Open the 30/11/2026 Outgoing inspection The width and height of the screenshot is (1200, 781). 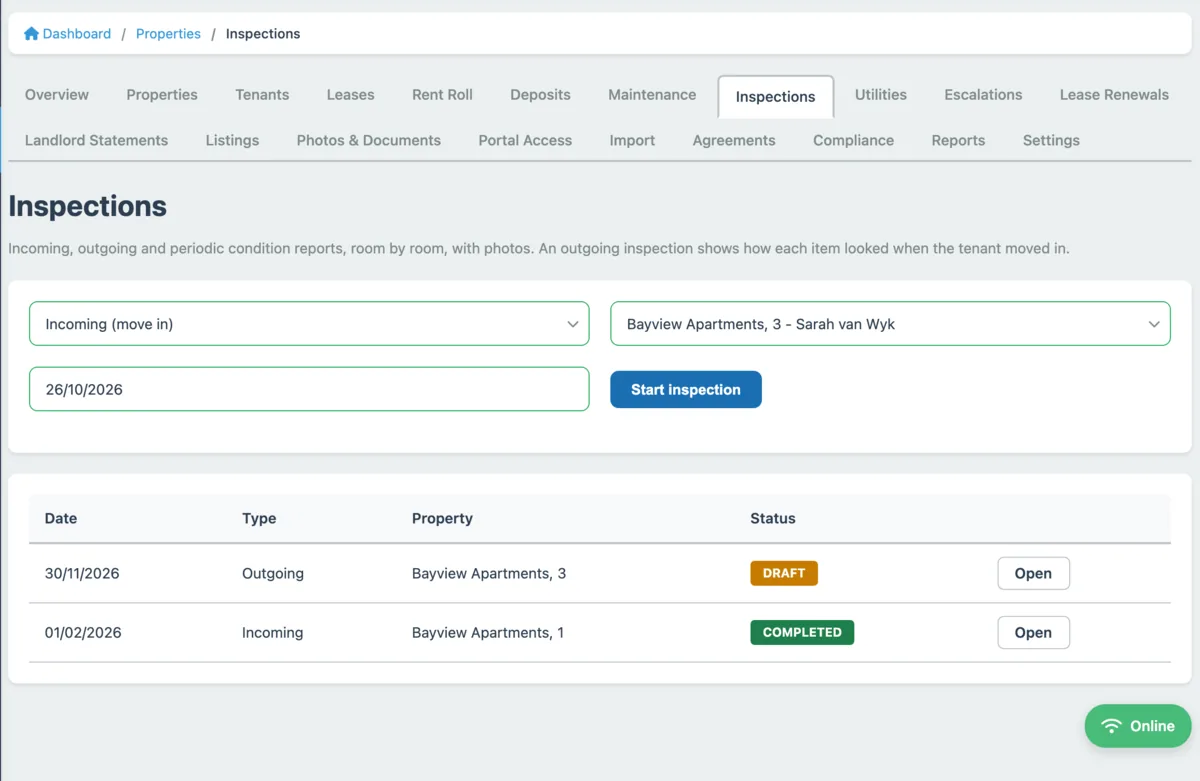coord(1033,574)
